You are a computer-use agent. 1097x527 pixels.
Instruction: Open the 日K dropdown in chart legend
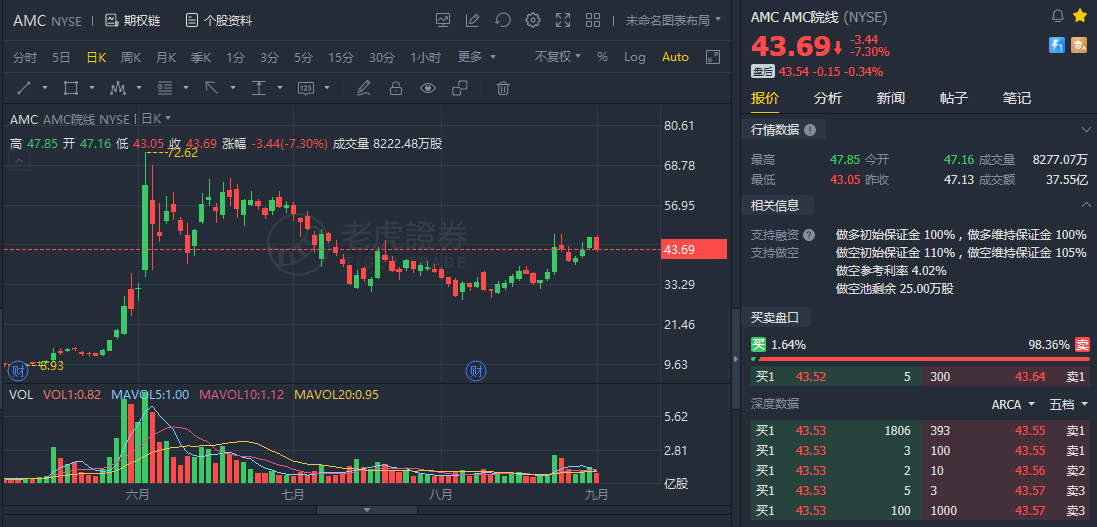click(156, 119)
